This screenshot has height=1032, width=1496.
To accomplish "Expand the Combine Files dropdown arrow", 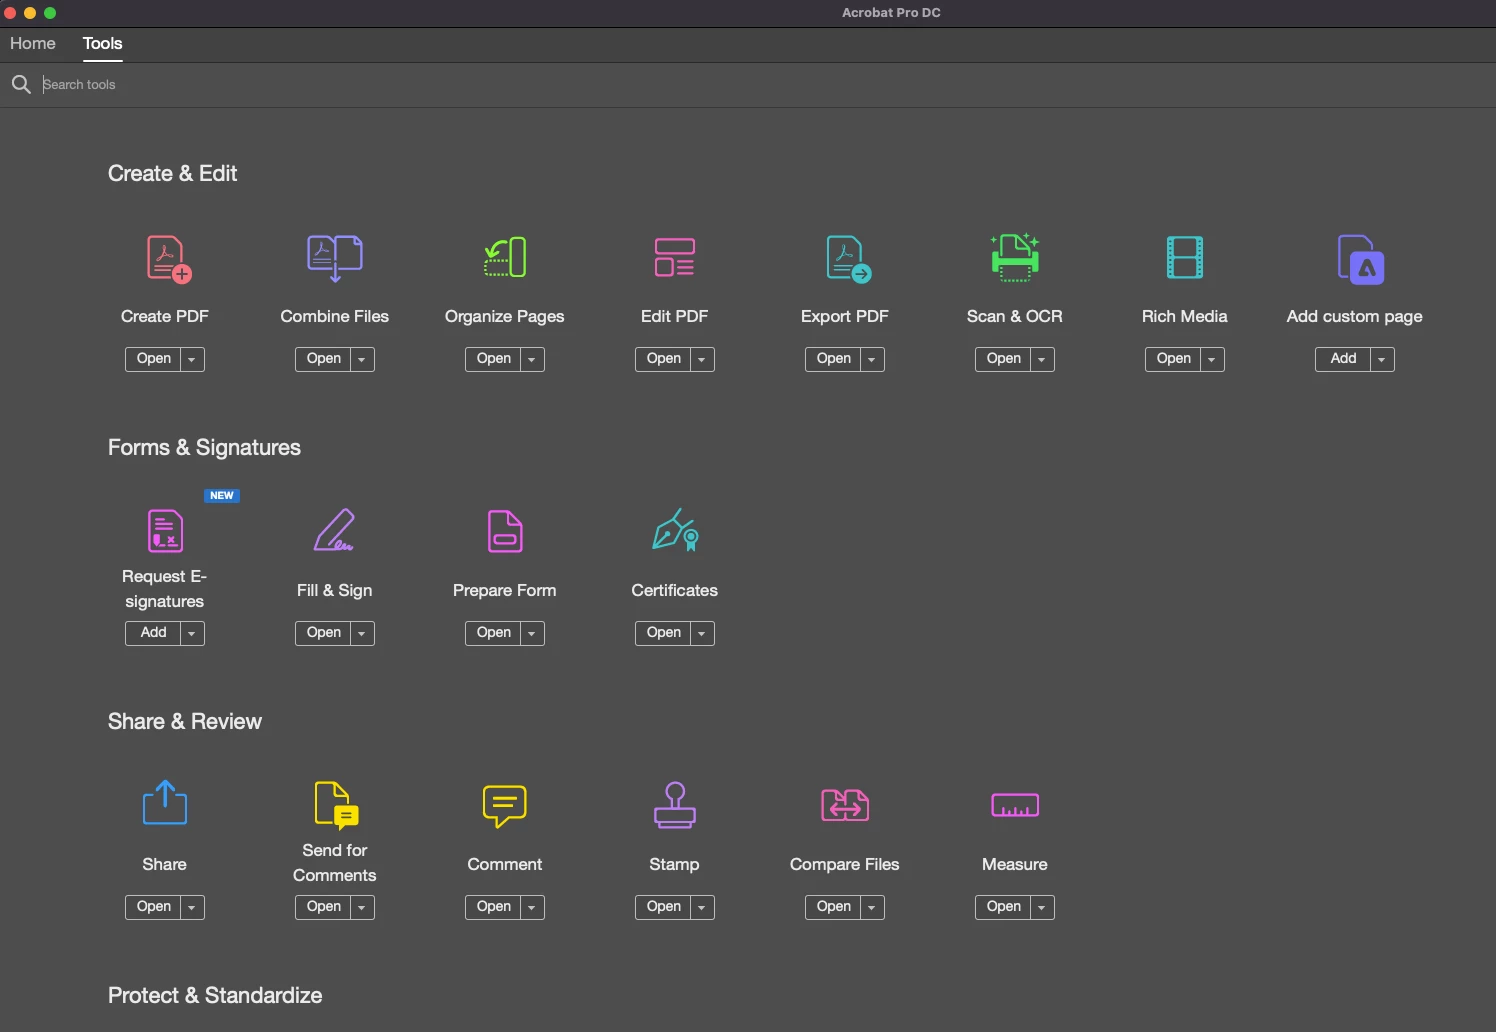I will 362,359.
